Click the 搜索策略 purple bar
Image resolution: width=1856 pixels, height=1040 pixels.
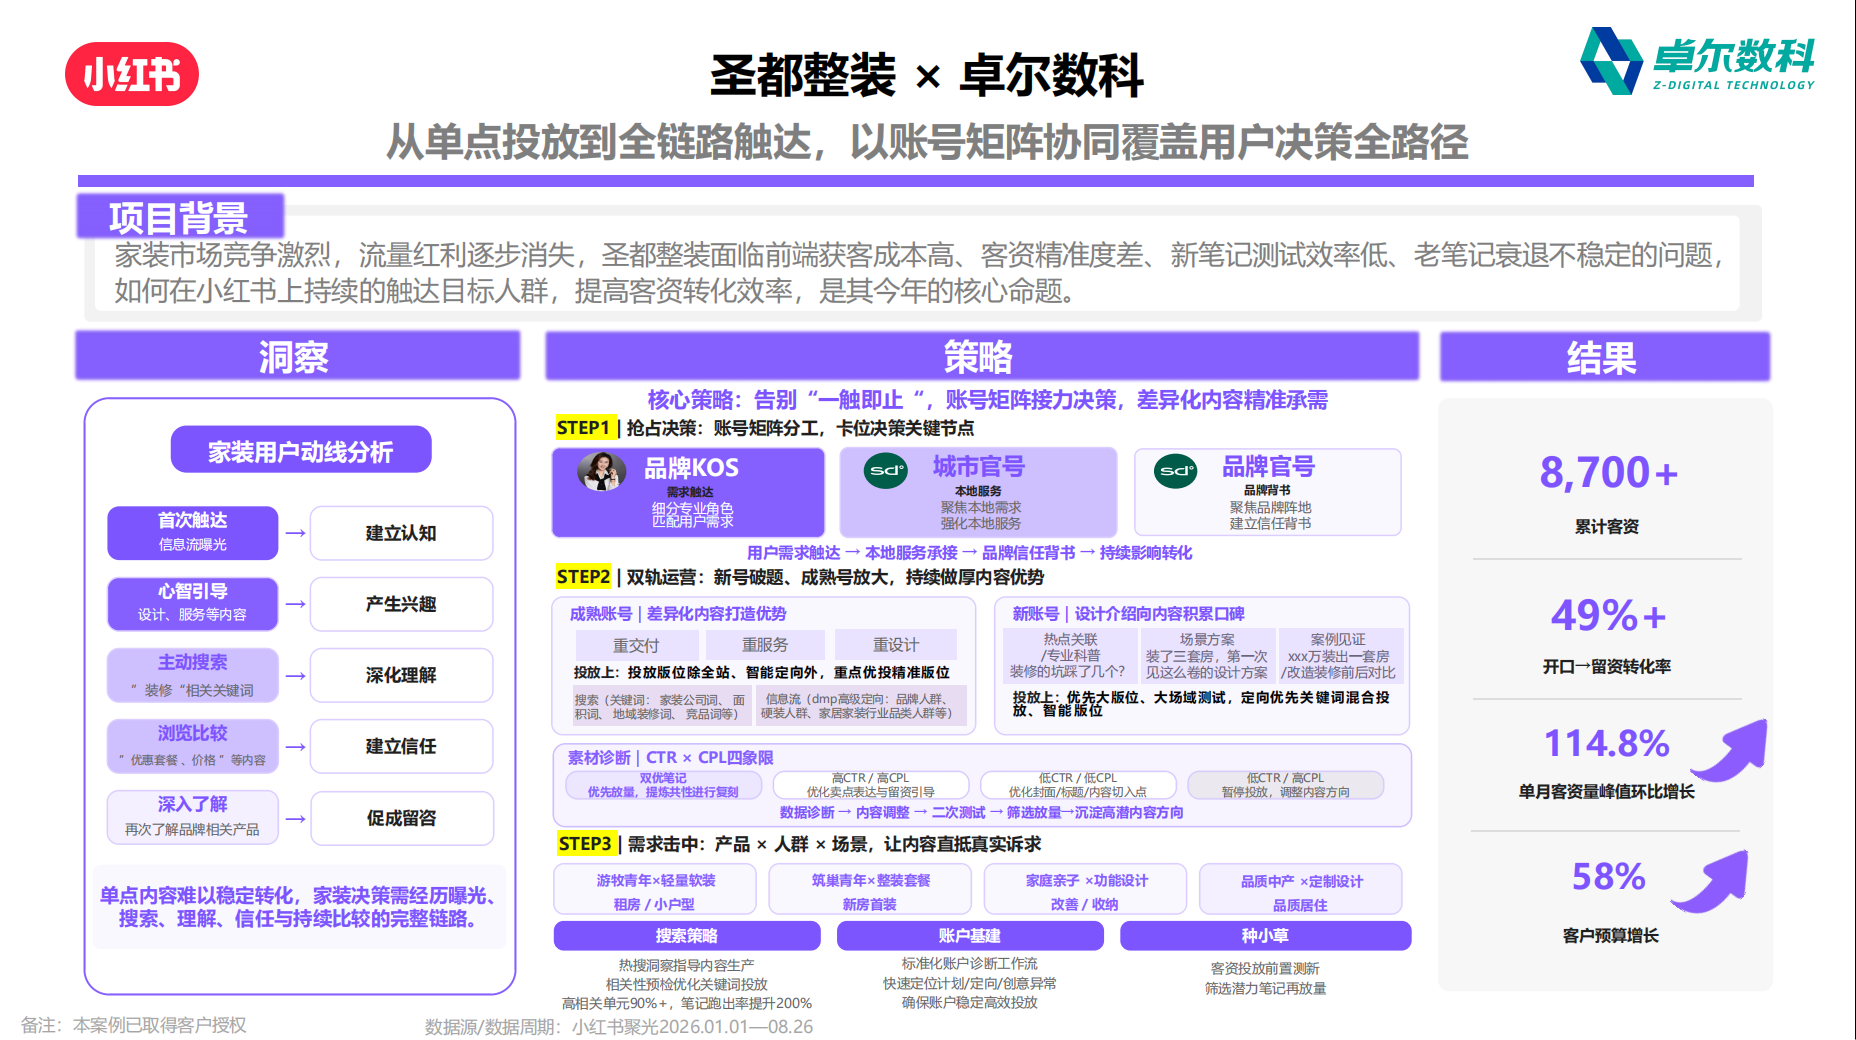point(687,936)
